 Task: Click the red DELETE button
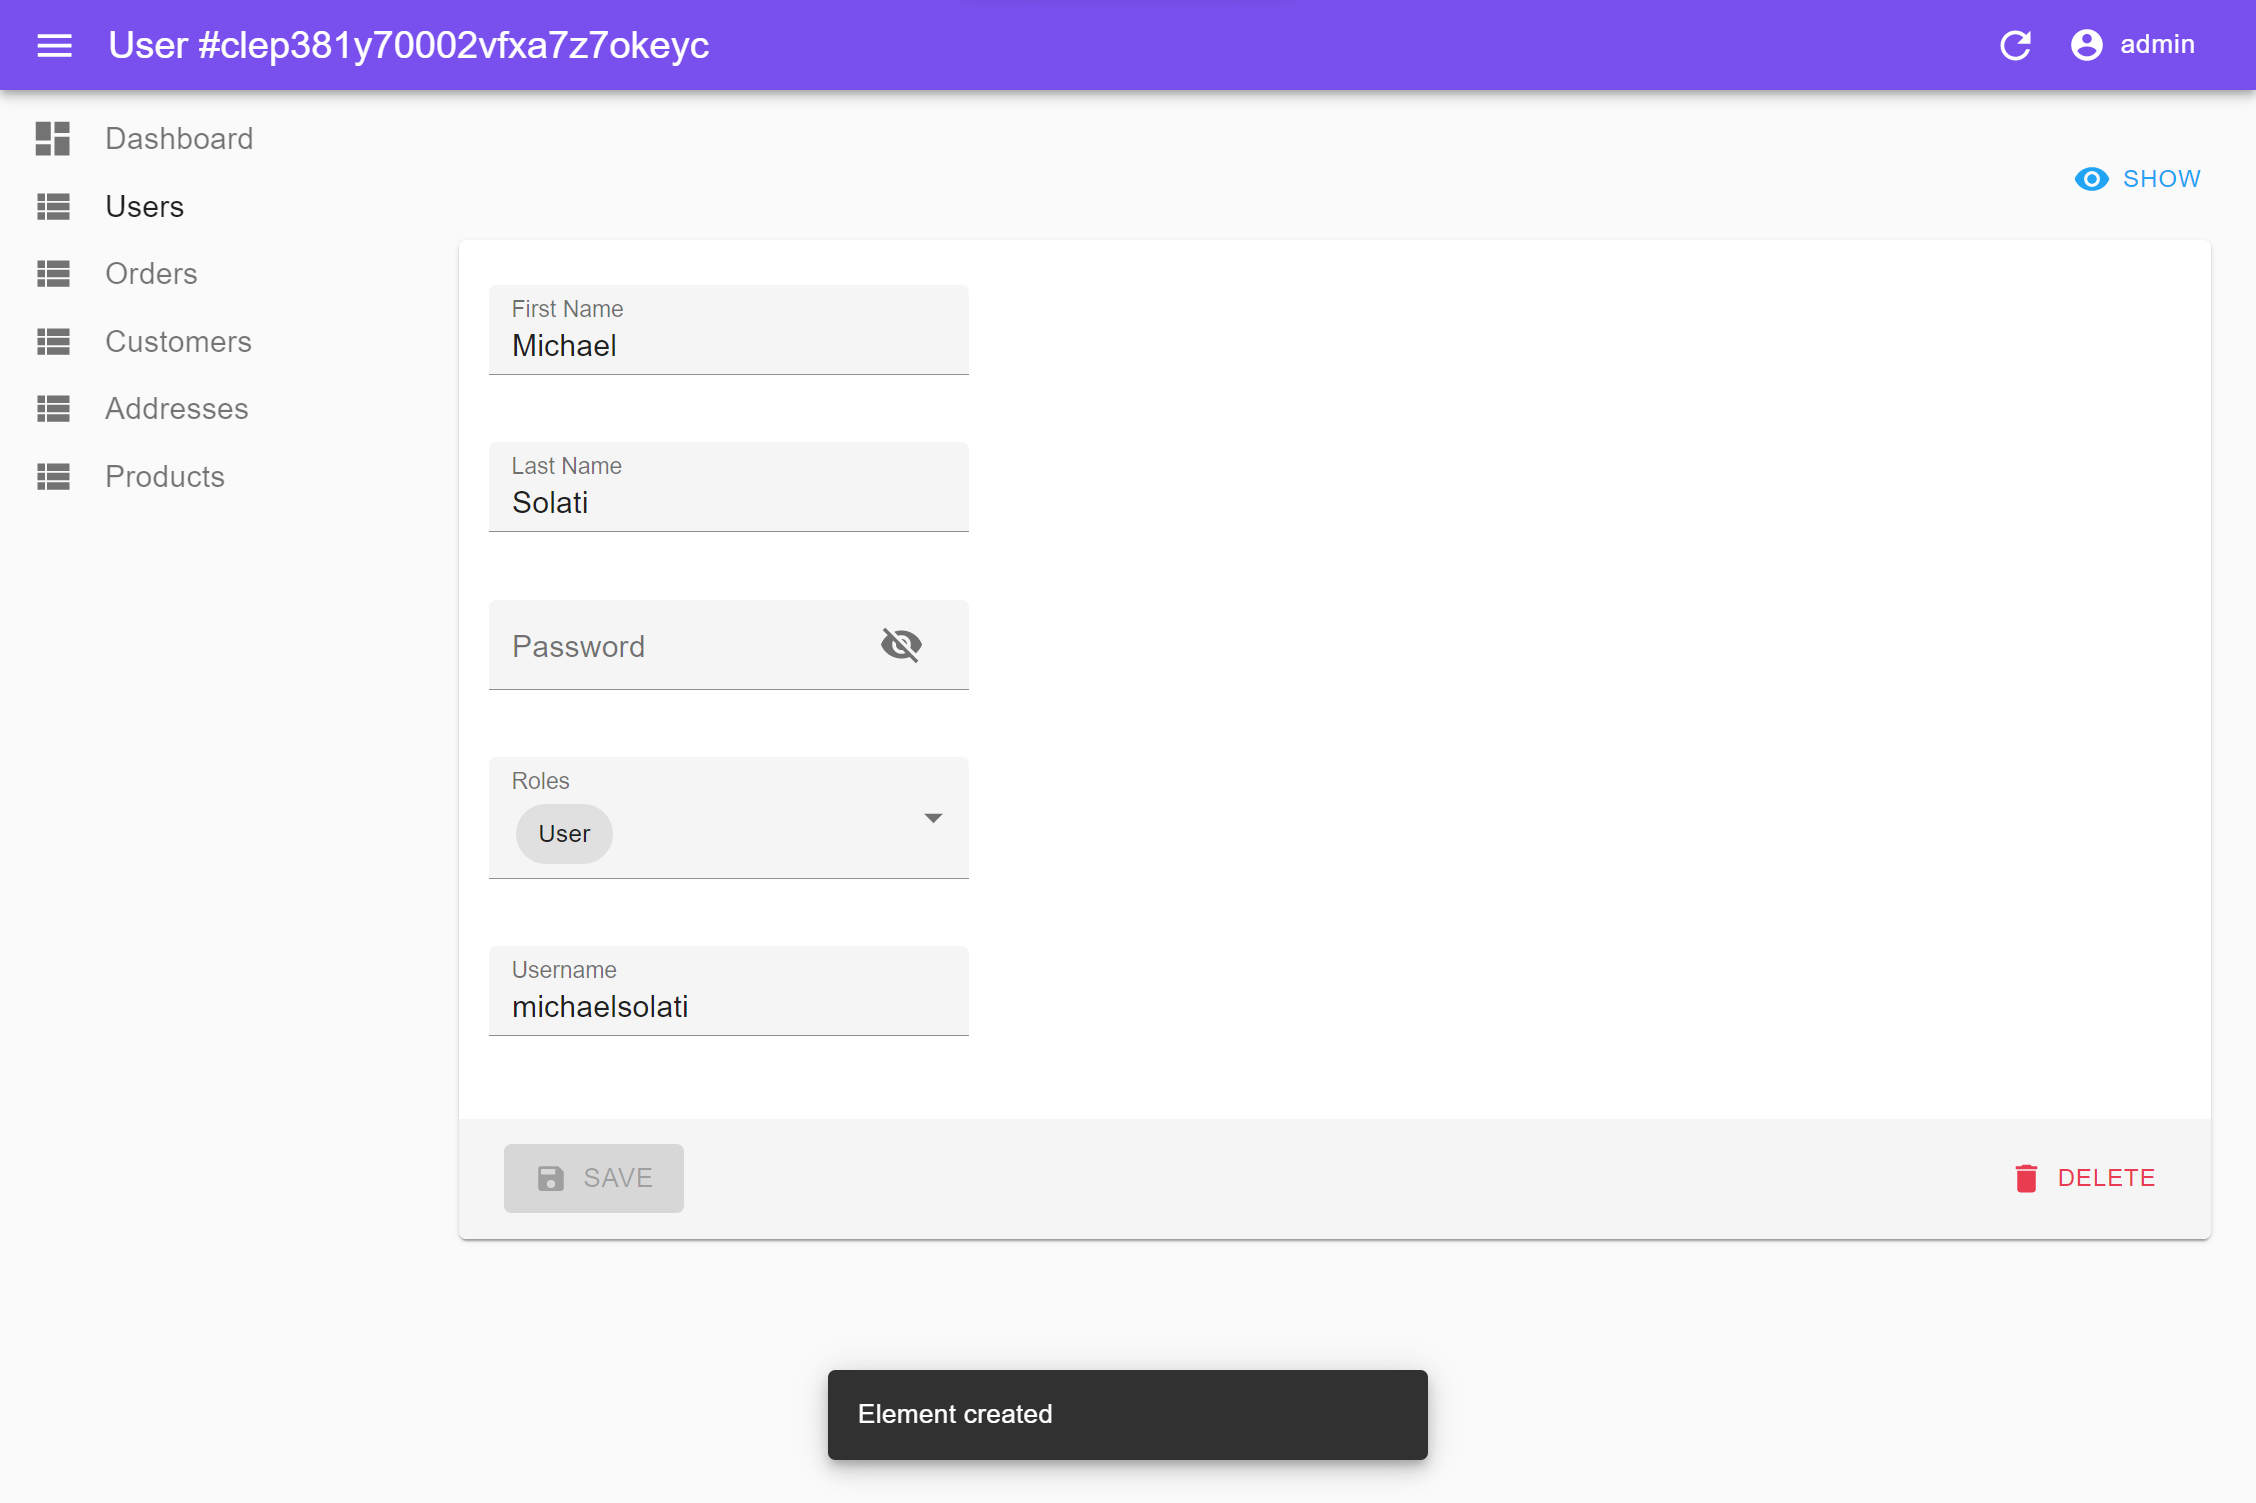coord(2084,1178)
